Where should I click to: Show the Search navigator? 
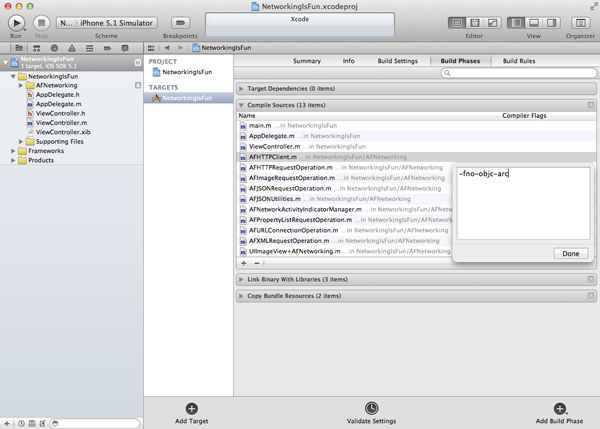tap(54, 48)
